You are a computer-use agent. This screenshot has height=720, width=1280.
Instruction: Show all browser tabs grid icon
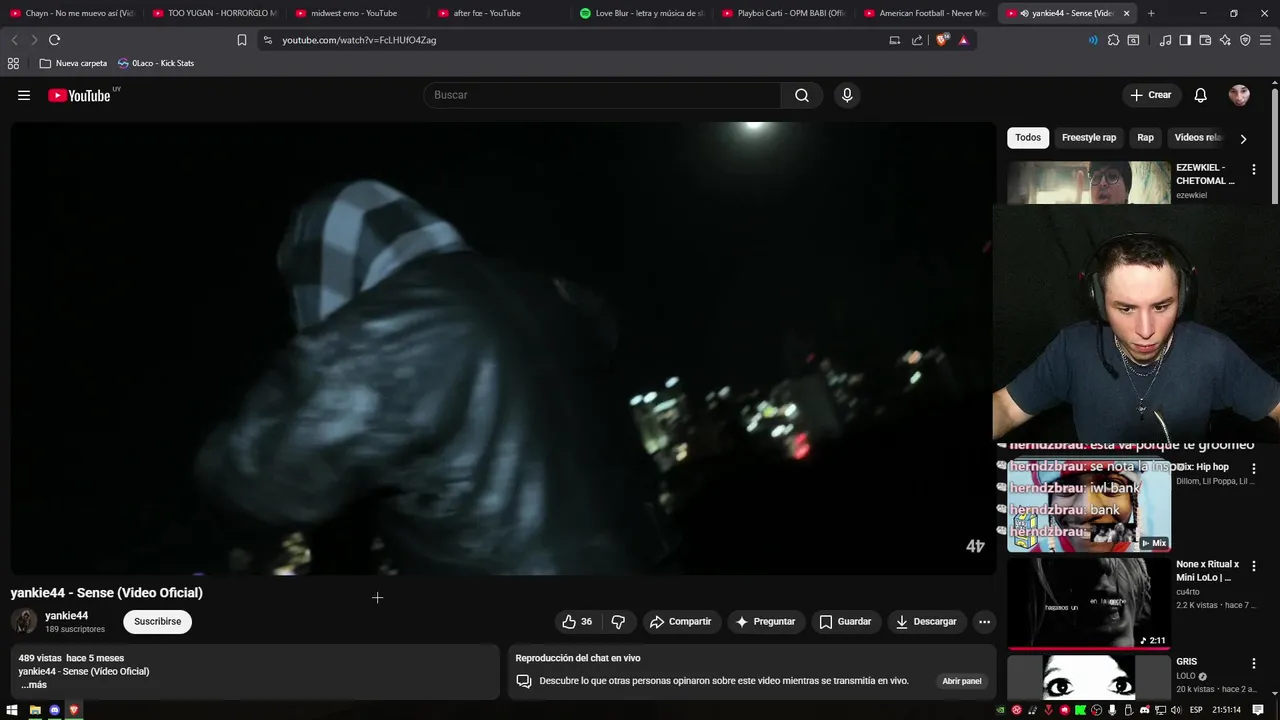coord(13,63)
